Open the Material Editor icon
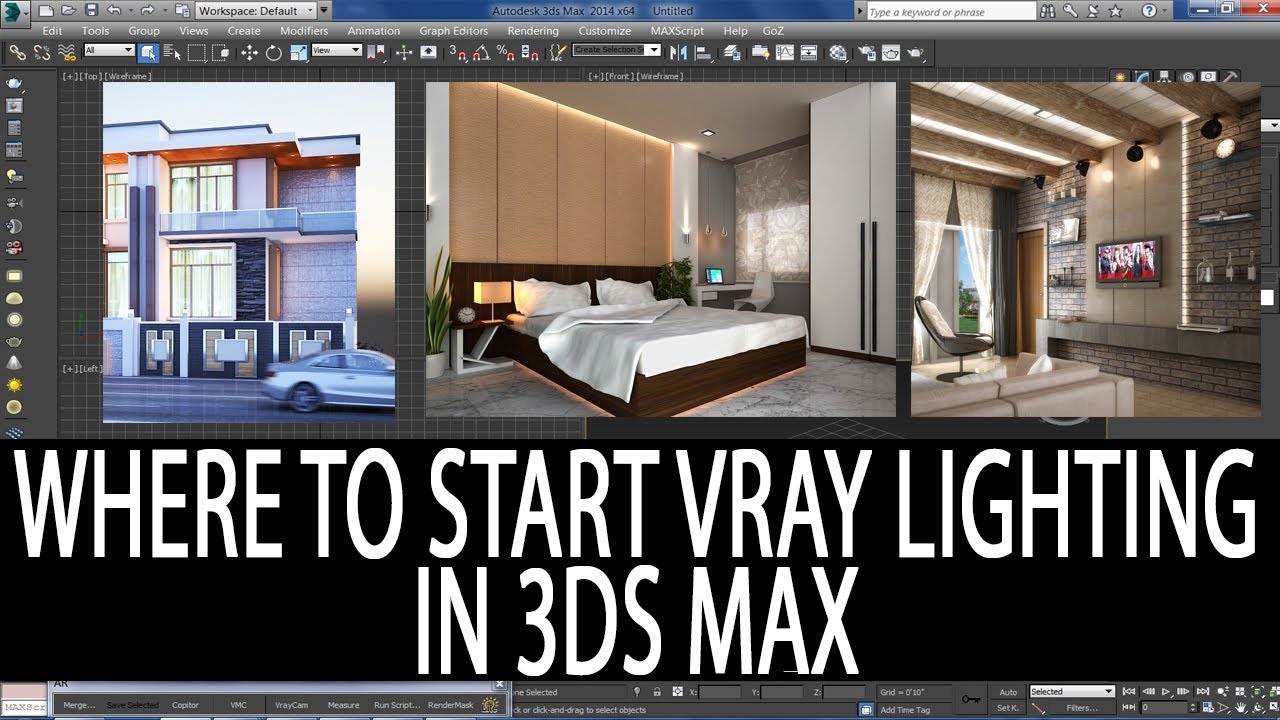The image size is (1280, 720). (837, 52)
